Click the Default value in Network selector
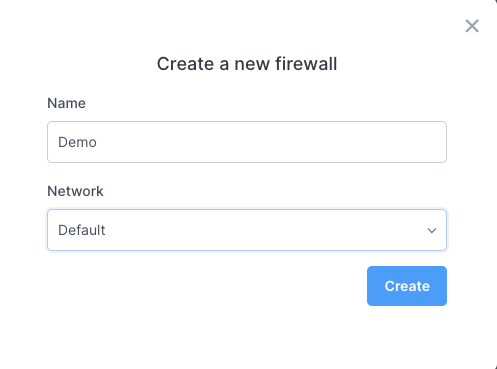This screenshot has height=369, width=497. [82, 230]
